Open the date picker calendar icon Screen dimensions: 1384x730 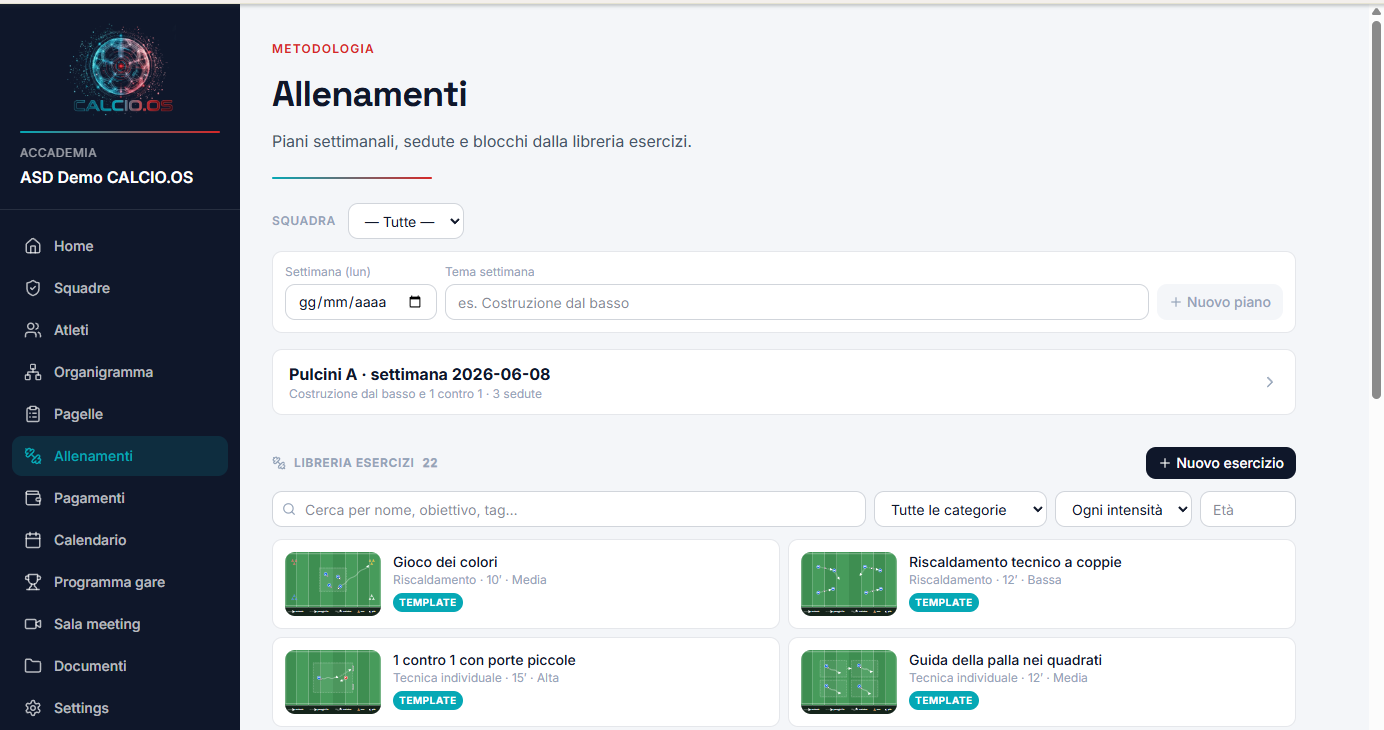(416, 302)
